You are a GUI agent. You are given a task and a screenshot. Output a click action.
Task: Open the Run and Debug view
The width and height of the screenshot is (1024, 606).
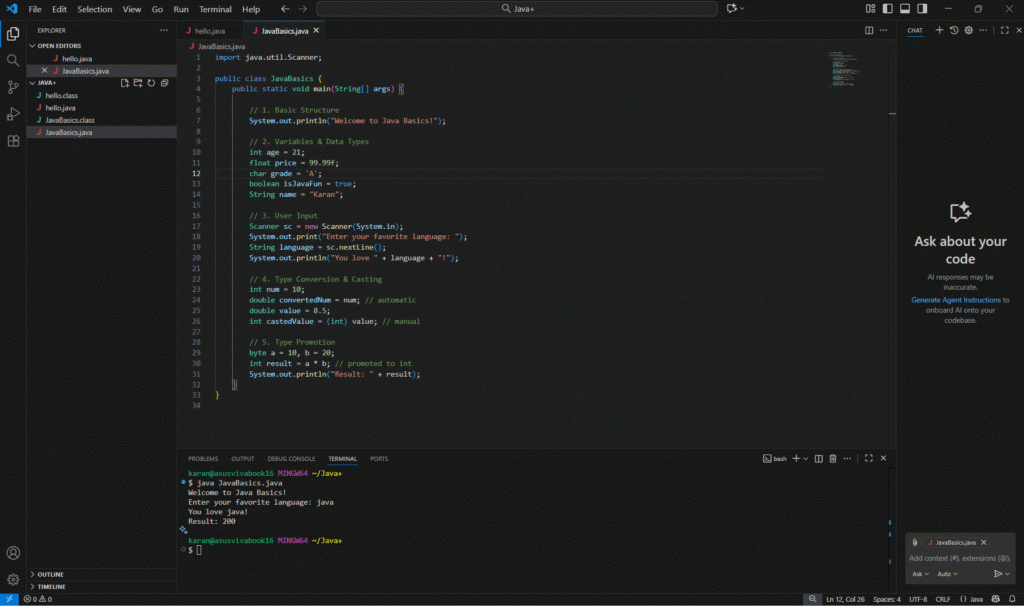click(12, 112)
